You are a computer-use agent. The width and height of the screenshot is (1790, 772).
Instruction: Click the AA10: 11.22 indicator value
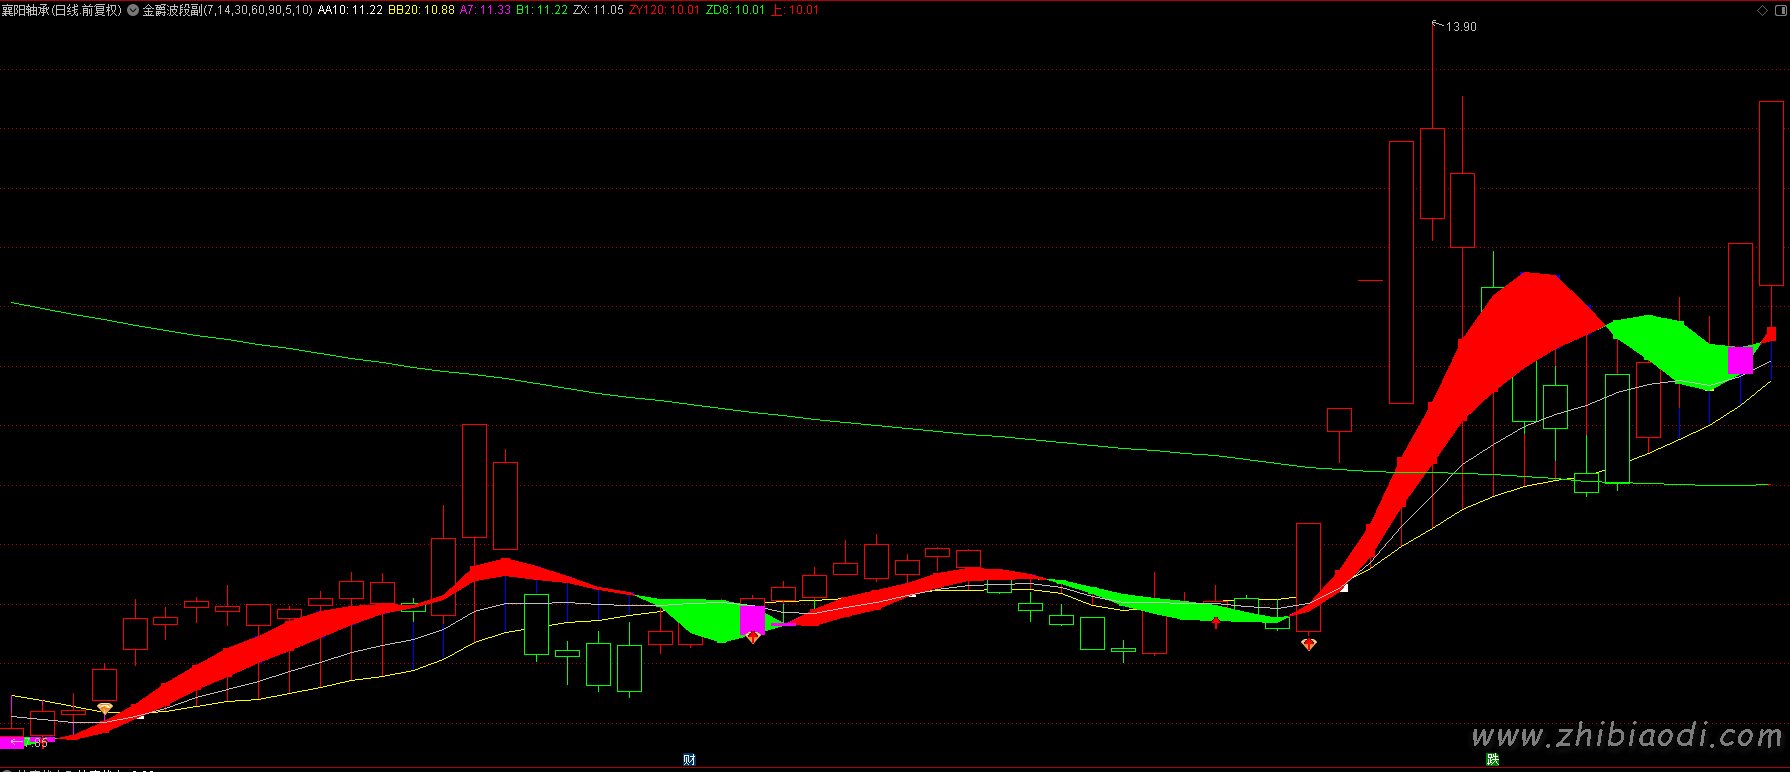point(350,10)
